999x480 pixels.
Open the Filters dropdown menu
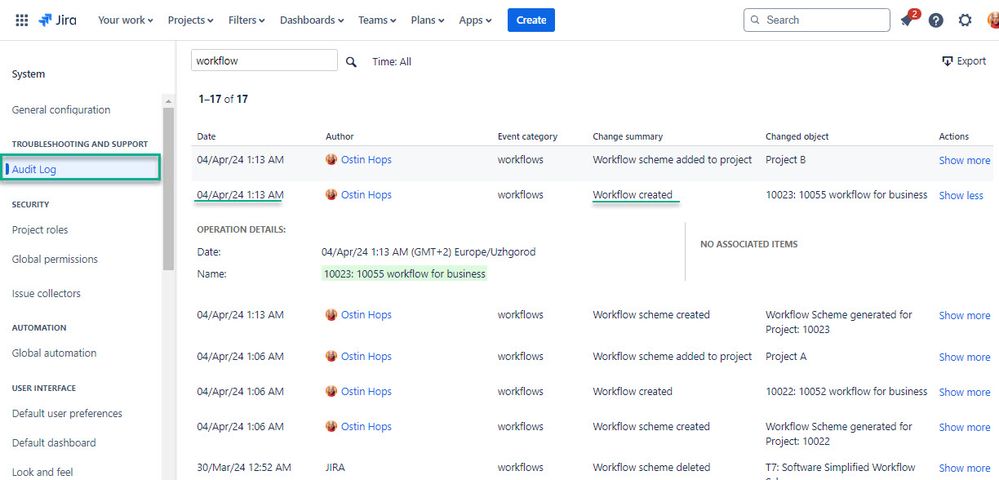pos(247,20)
